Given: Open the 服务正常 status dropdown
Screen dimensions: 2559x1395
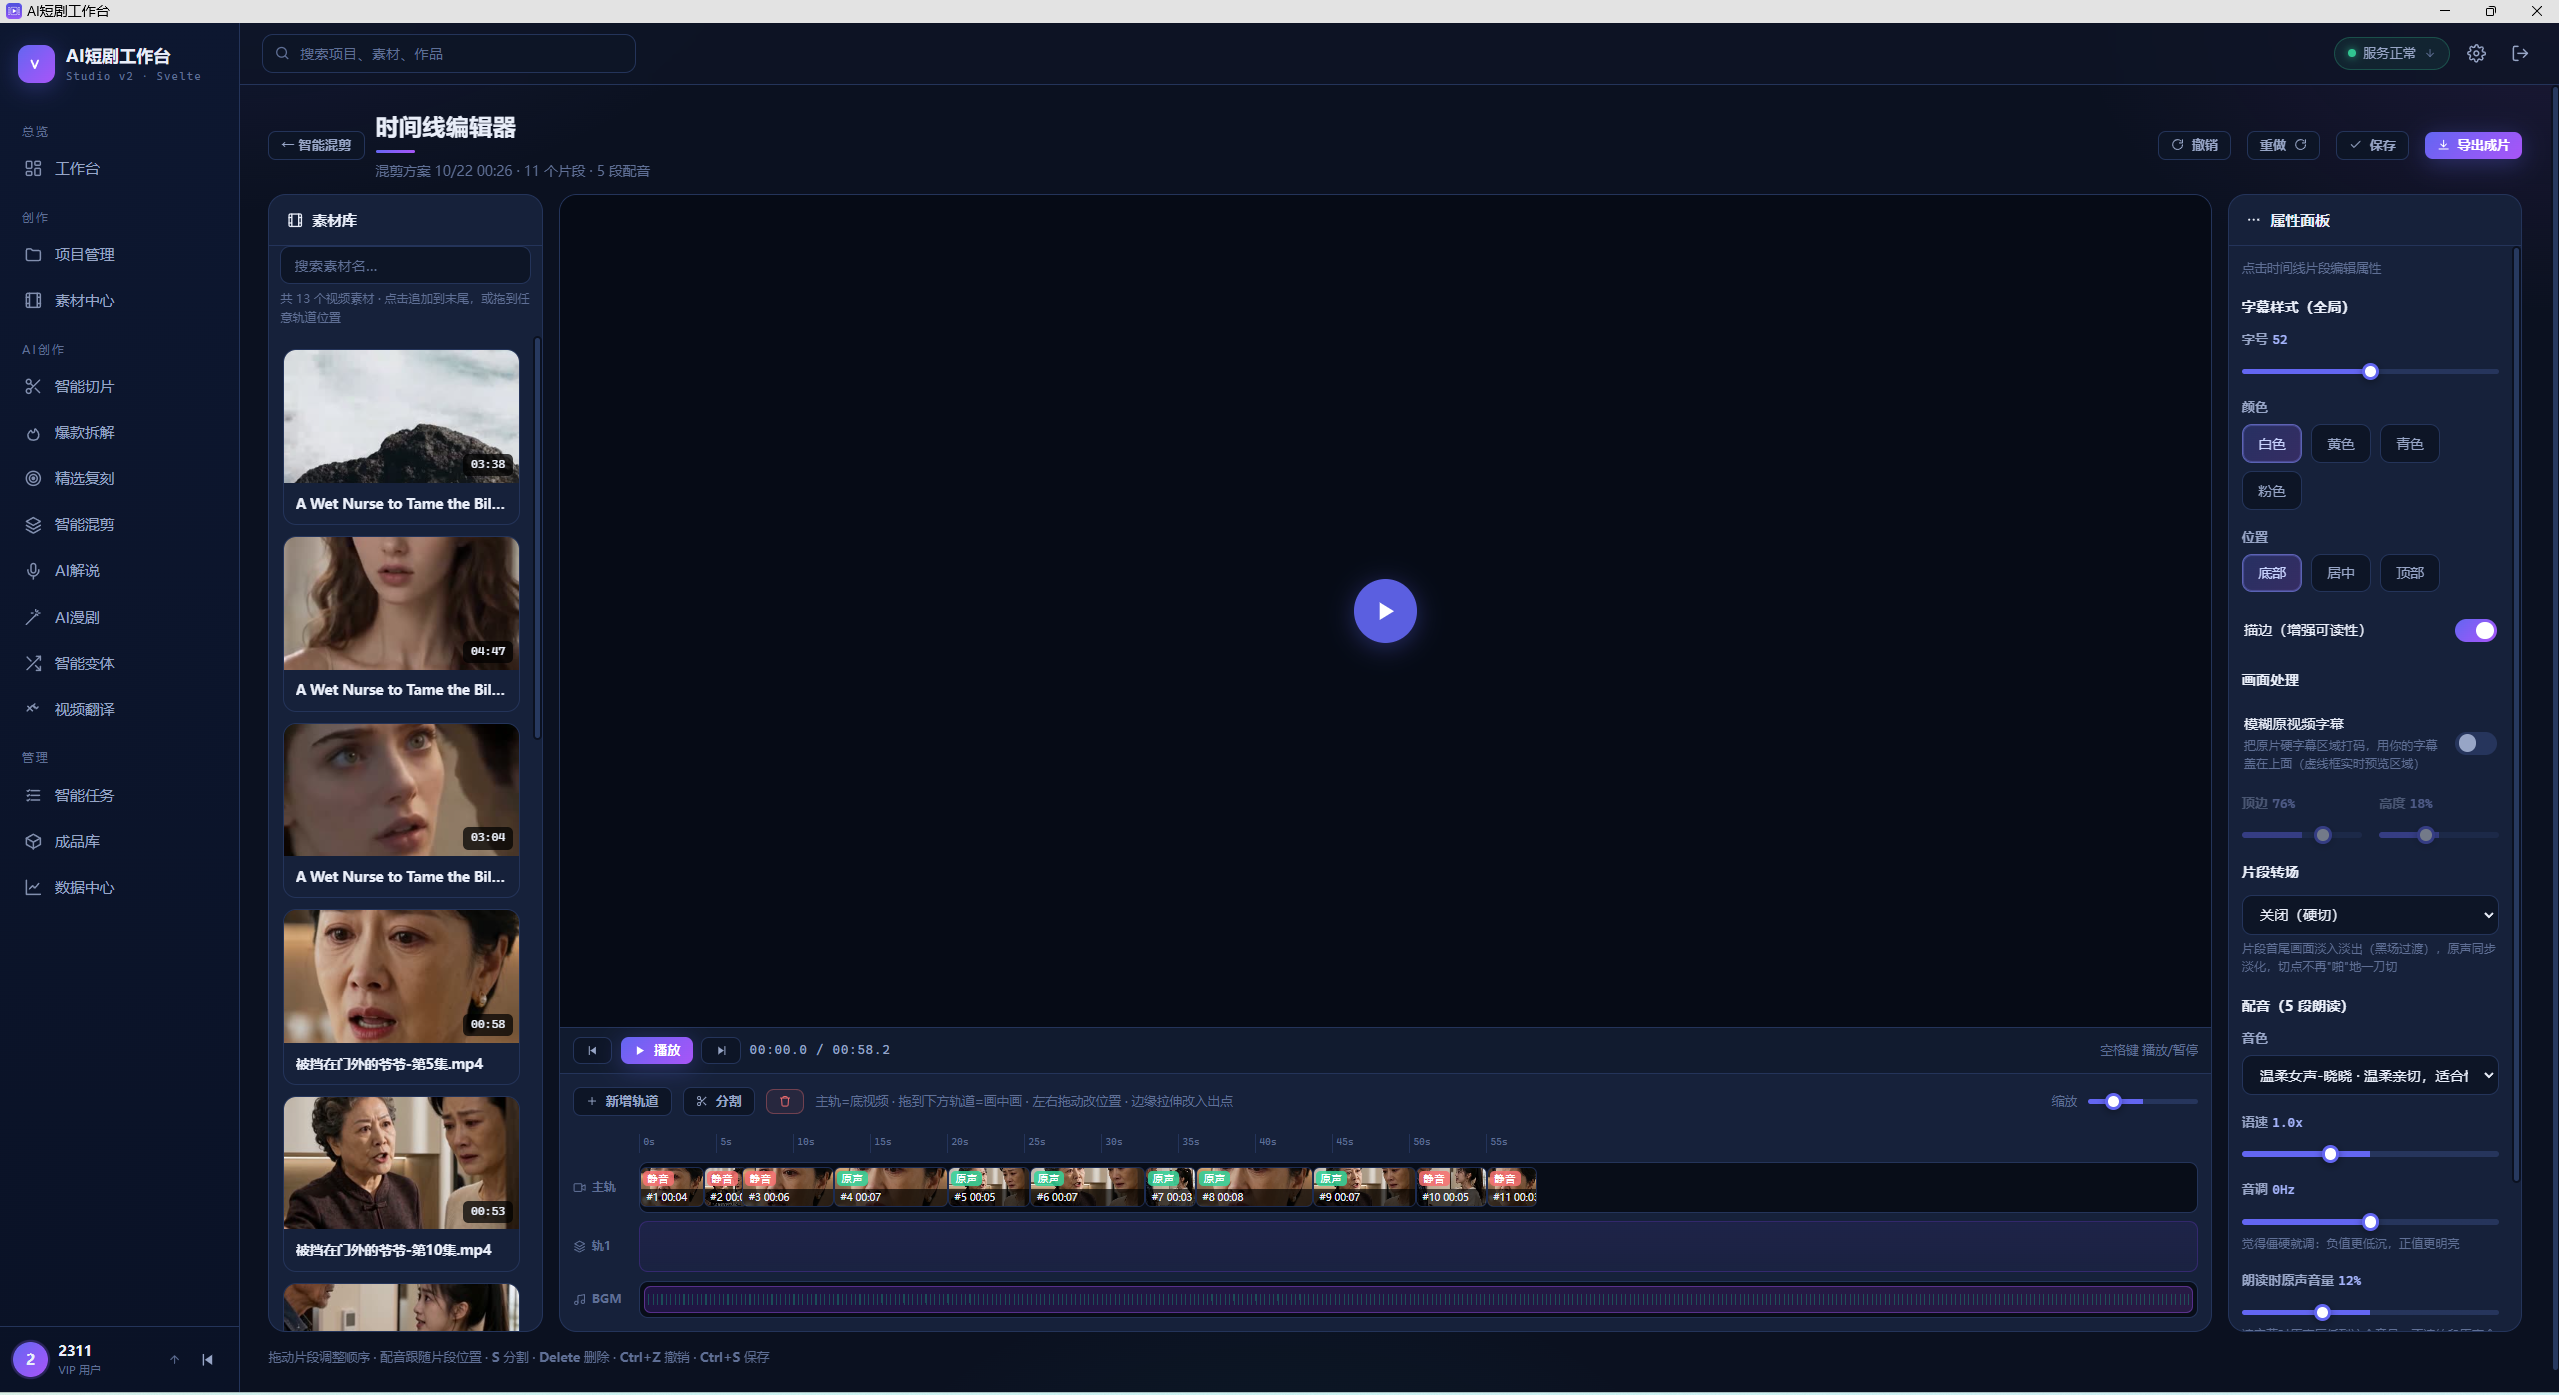Looking at the screenshot, I should [x=2391, y=54].
